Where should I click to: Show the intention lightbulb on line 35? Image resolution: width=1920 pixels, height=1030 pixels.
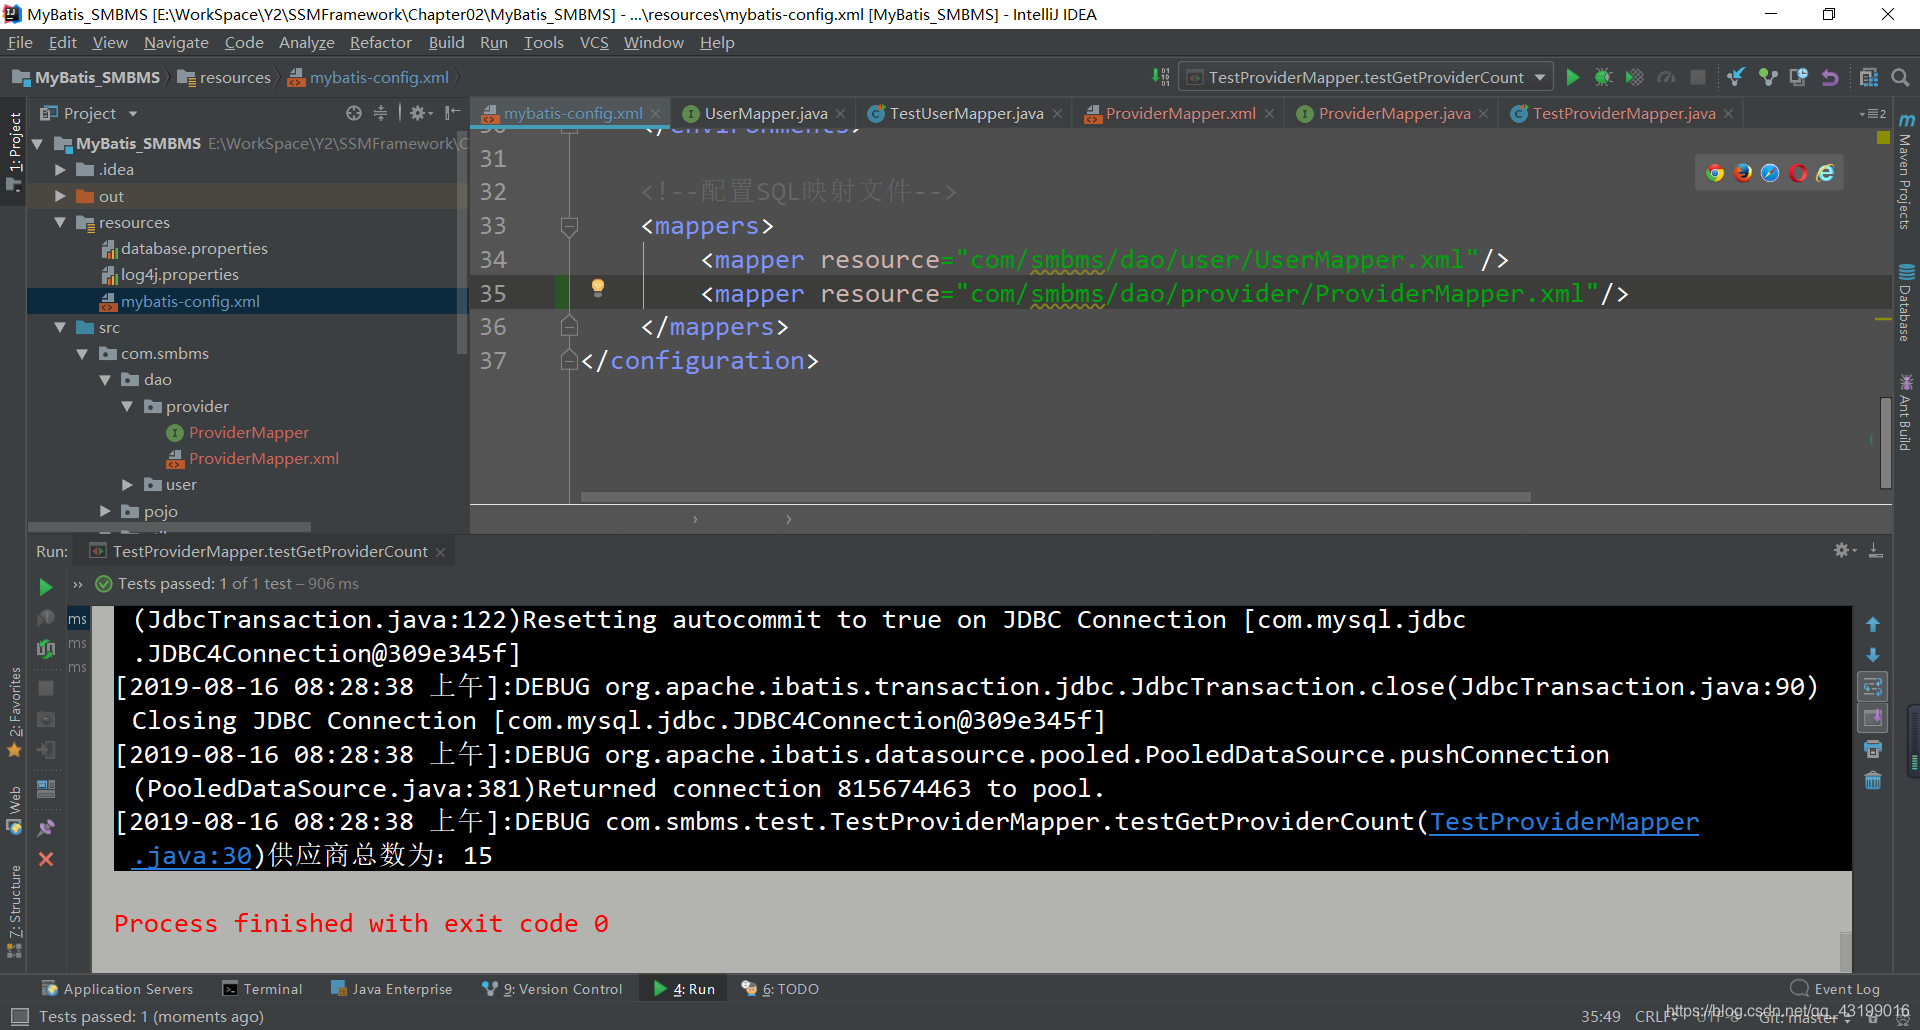(x=598, y=288)
